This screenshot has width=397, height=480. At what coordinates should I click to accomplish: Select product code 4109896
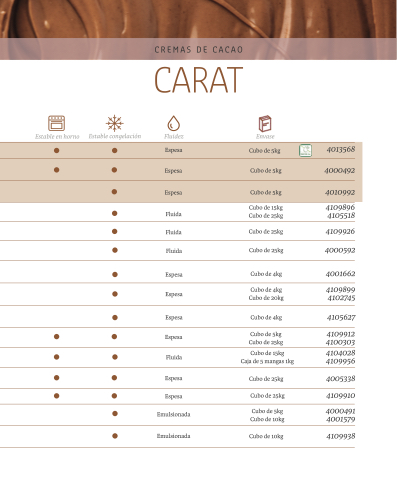340,207
